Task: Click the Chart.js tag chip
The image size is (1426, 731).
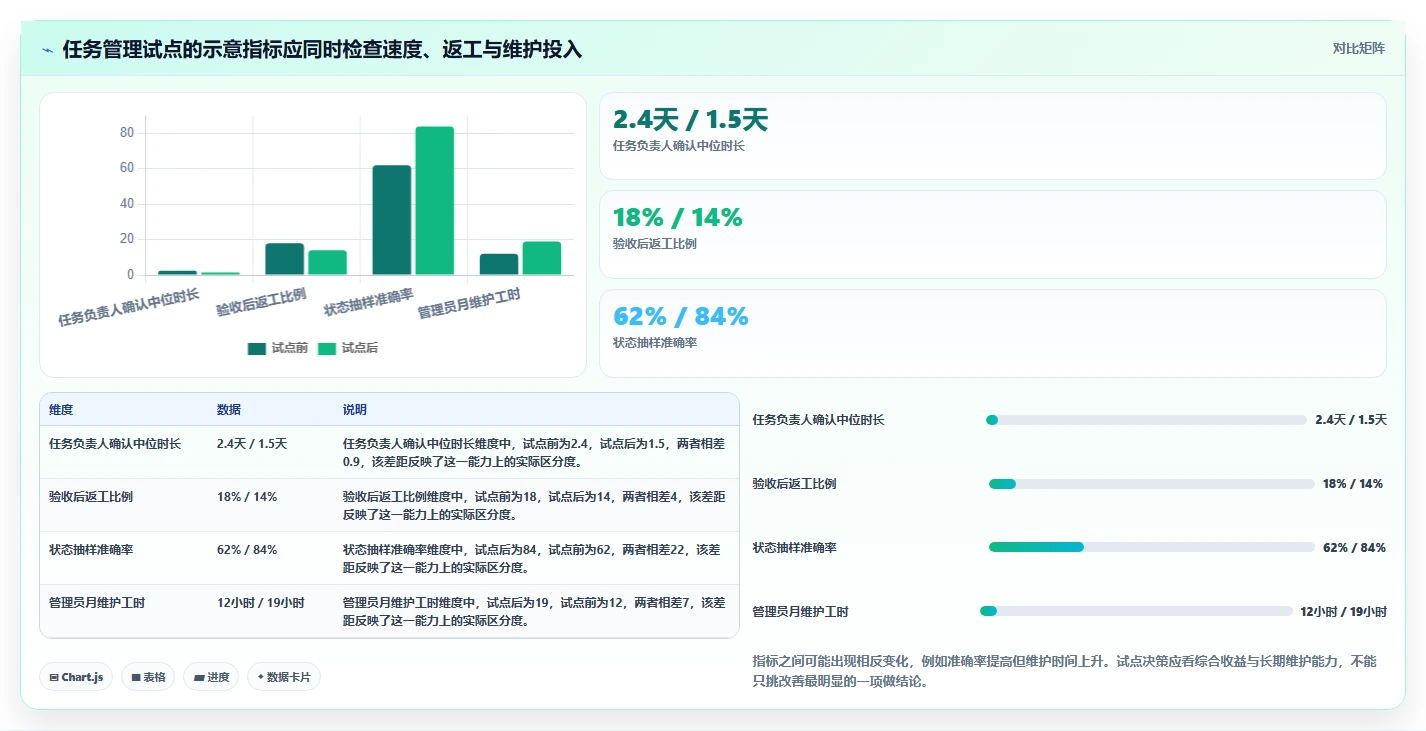Action: 77,677
